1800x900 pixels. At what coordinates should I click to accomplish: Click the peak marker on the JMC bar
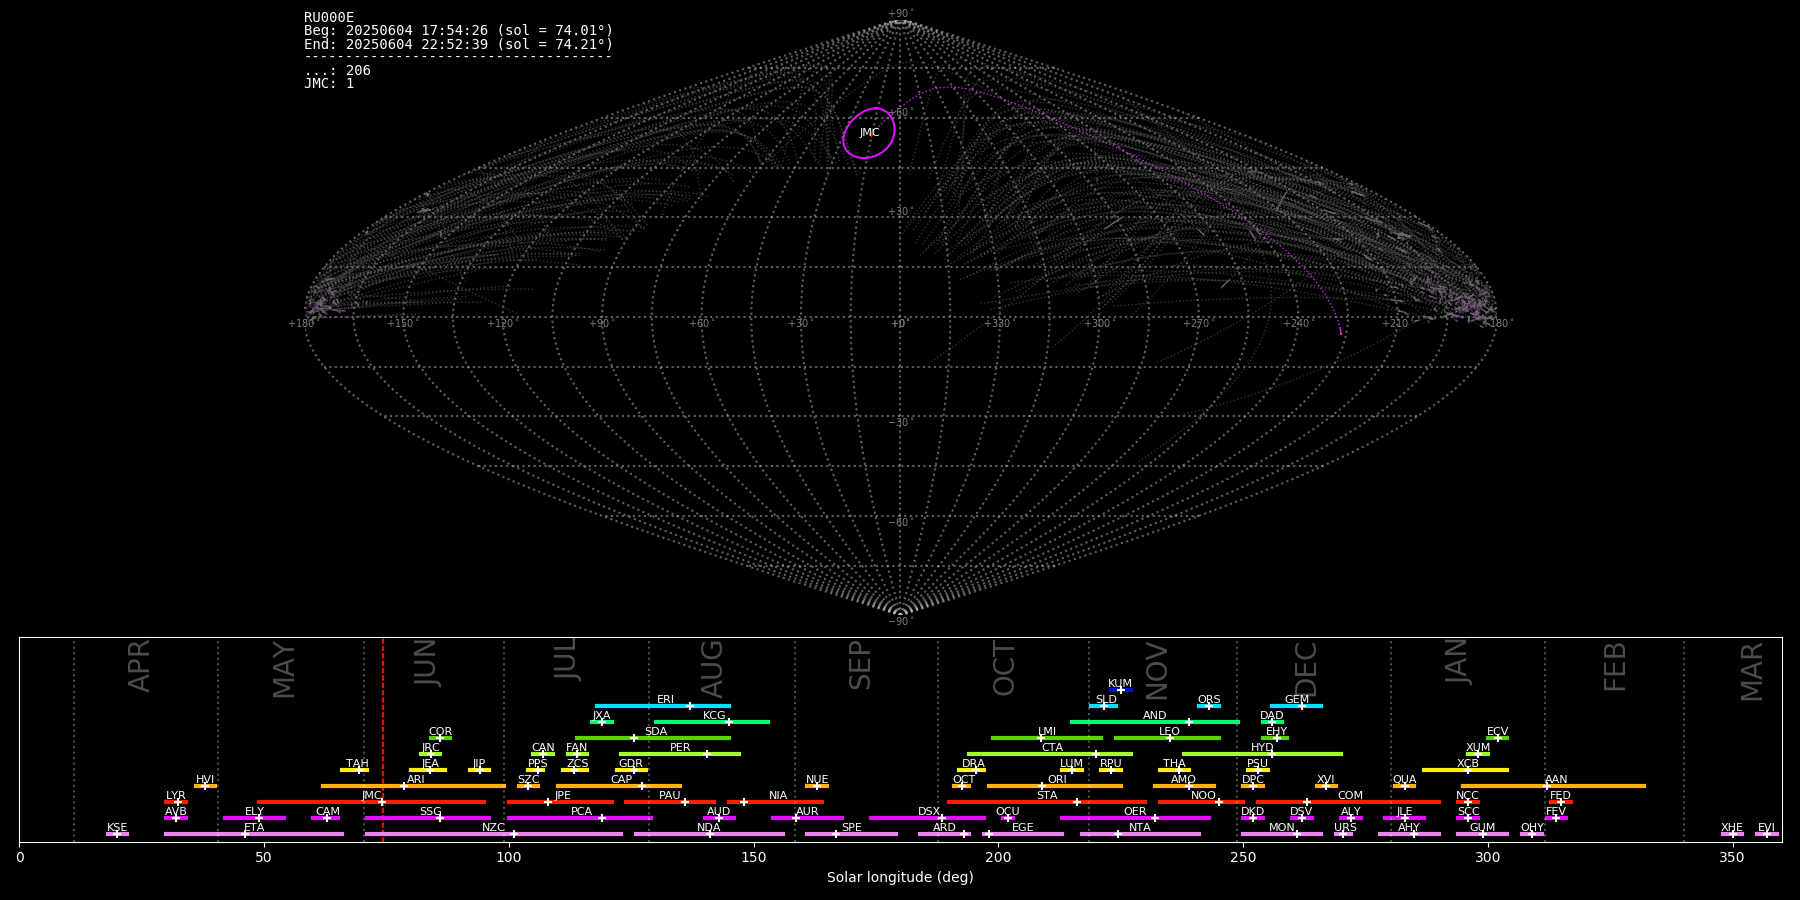pos(382,802)
